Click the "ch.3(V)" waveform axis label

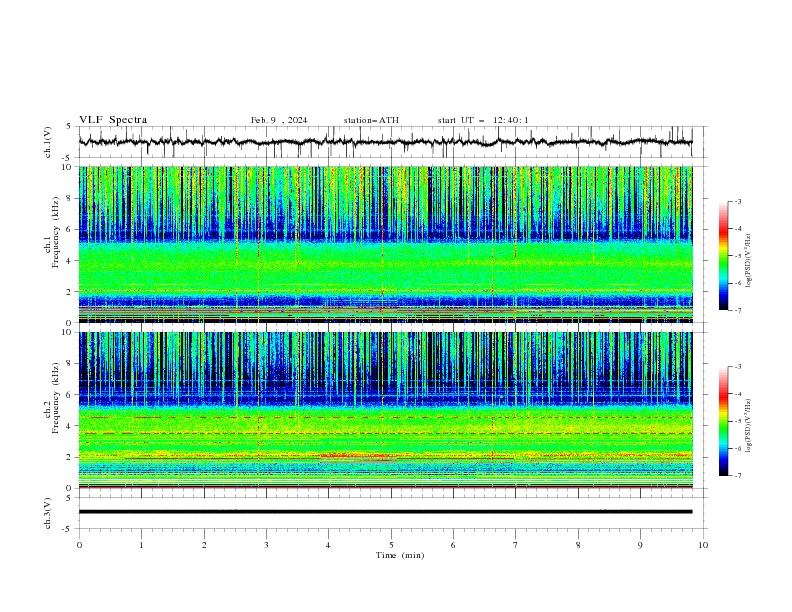[48, 513]
